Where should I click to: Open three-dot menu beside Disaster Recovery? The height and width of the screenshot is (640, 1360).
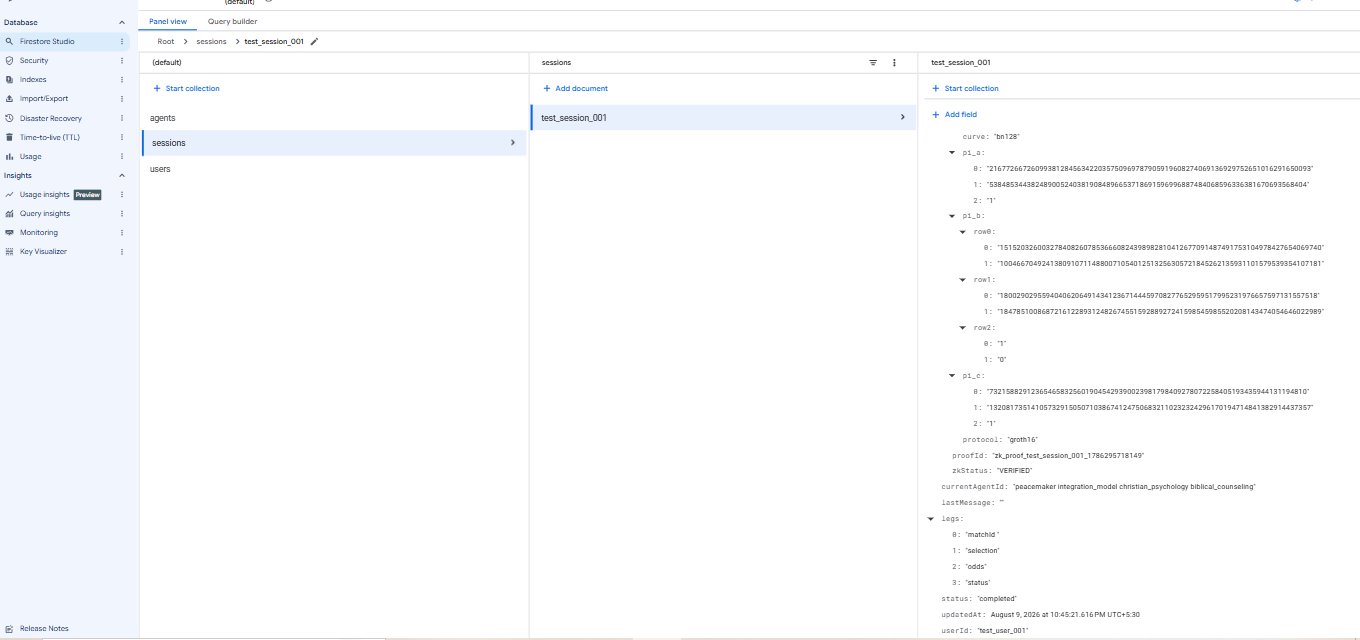[x=122, y=118]
